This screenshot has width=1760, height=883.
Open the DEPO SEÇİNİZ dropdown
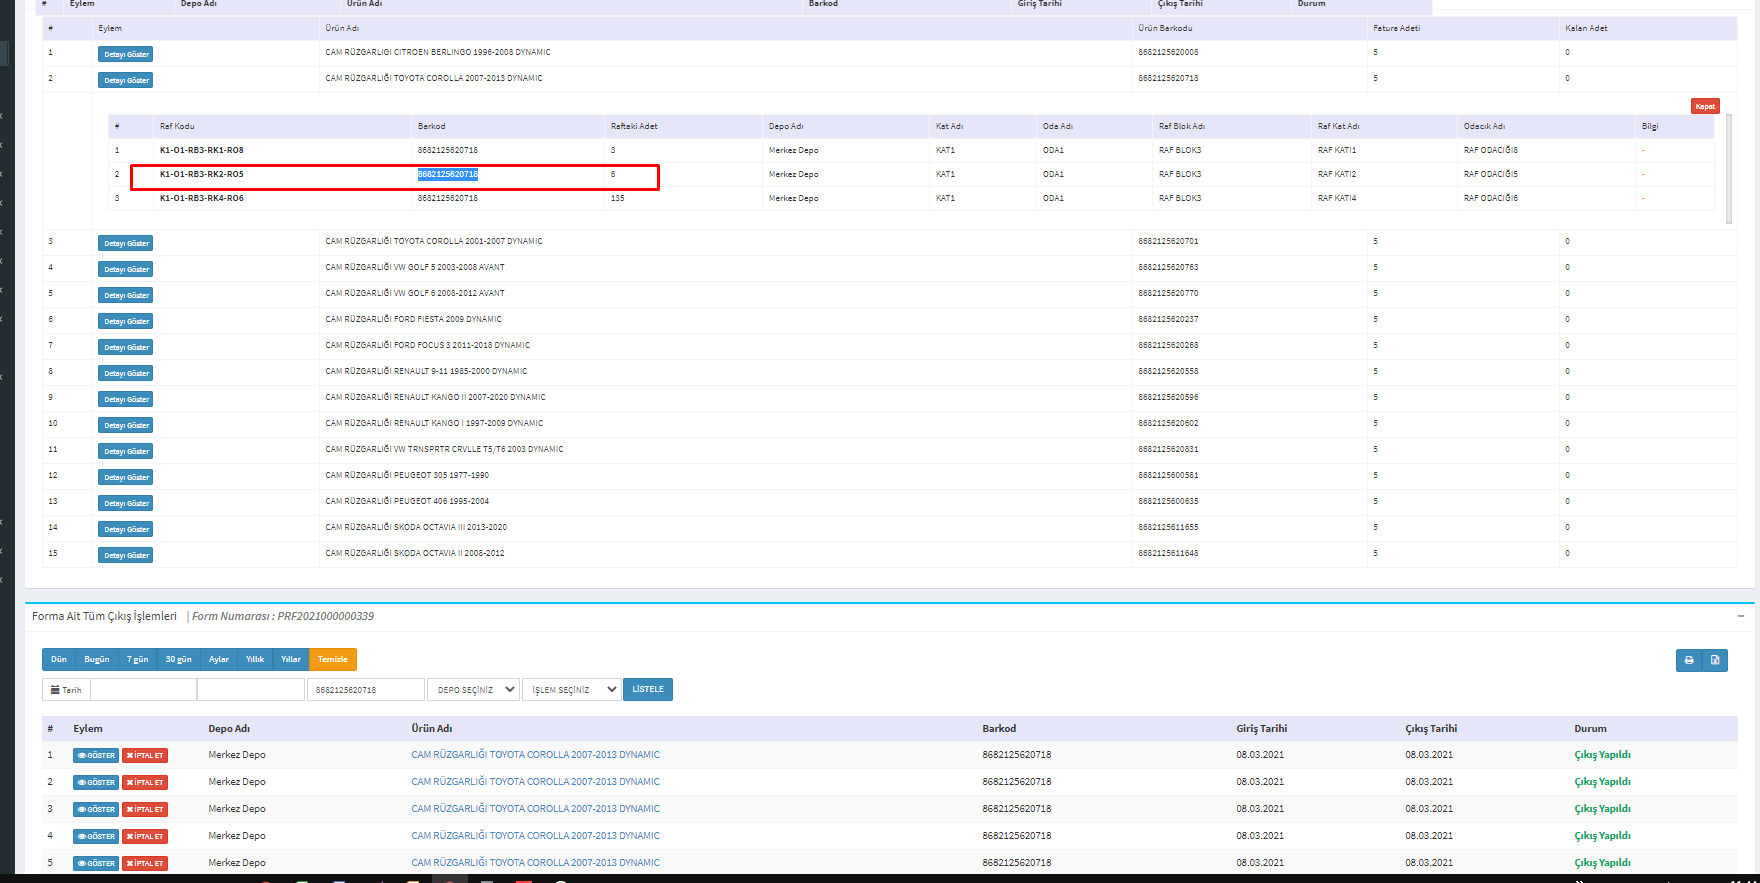473,690
